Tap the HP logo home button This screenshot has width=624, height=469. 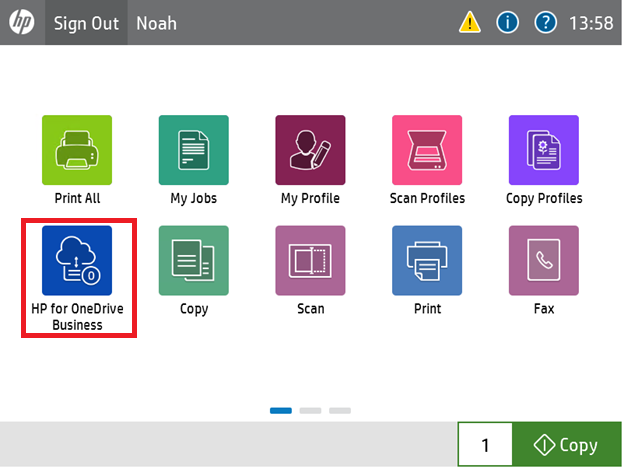pyautogui.click(x=22, y=22)
